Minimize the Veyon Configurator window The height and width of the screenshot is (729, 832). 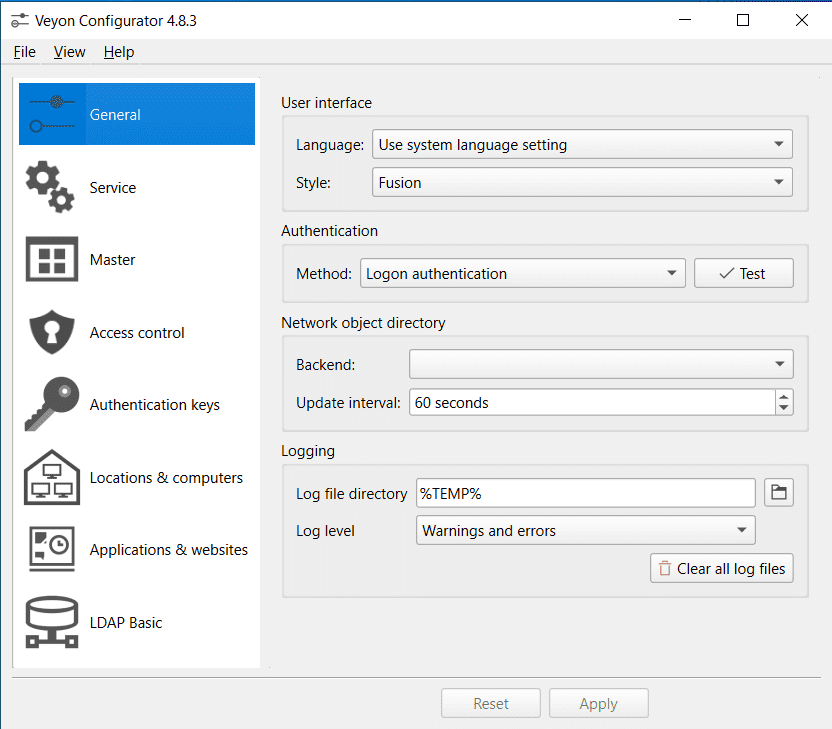coord(685,20)
